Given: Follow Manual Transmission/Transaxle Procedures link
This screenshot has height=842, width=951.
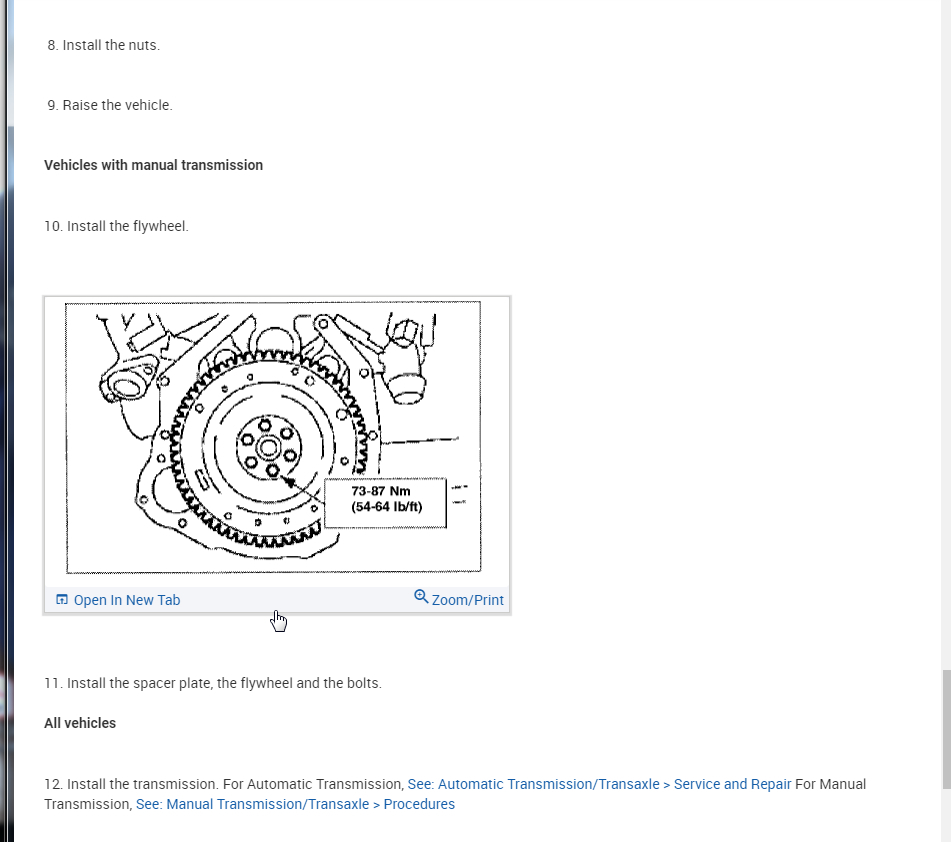Looking at the screenshot, I should [295, 804].
